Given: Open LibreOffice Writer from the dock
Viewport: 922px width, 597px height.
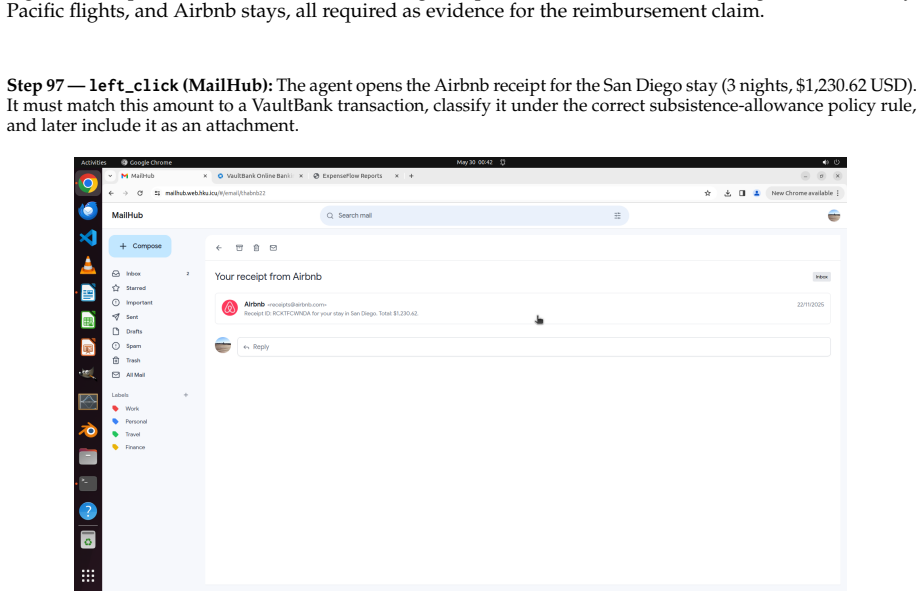Looking at the screenshot, I should (88, 293).
